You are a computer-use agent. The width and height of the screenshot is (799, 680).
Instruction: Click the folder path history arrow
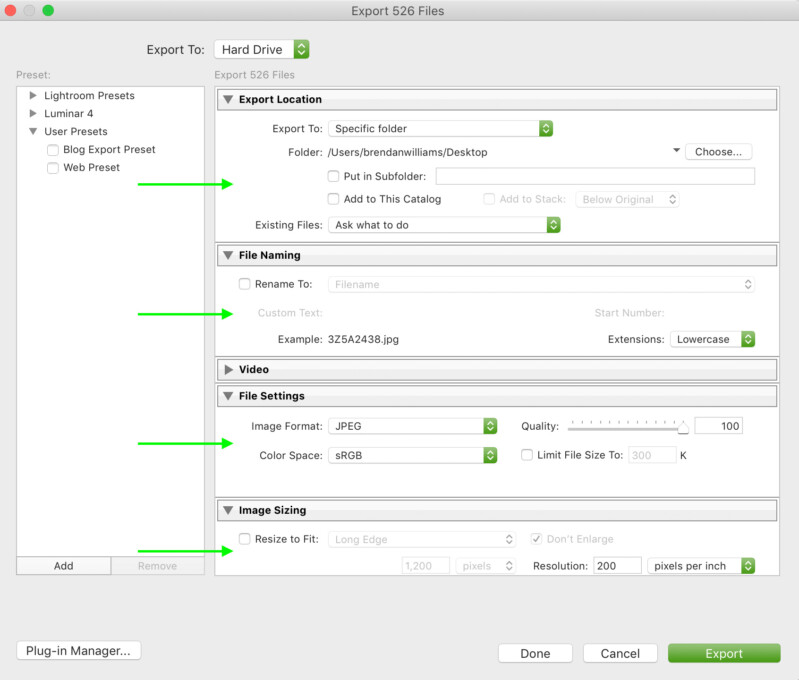click(678, 152)
